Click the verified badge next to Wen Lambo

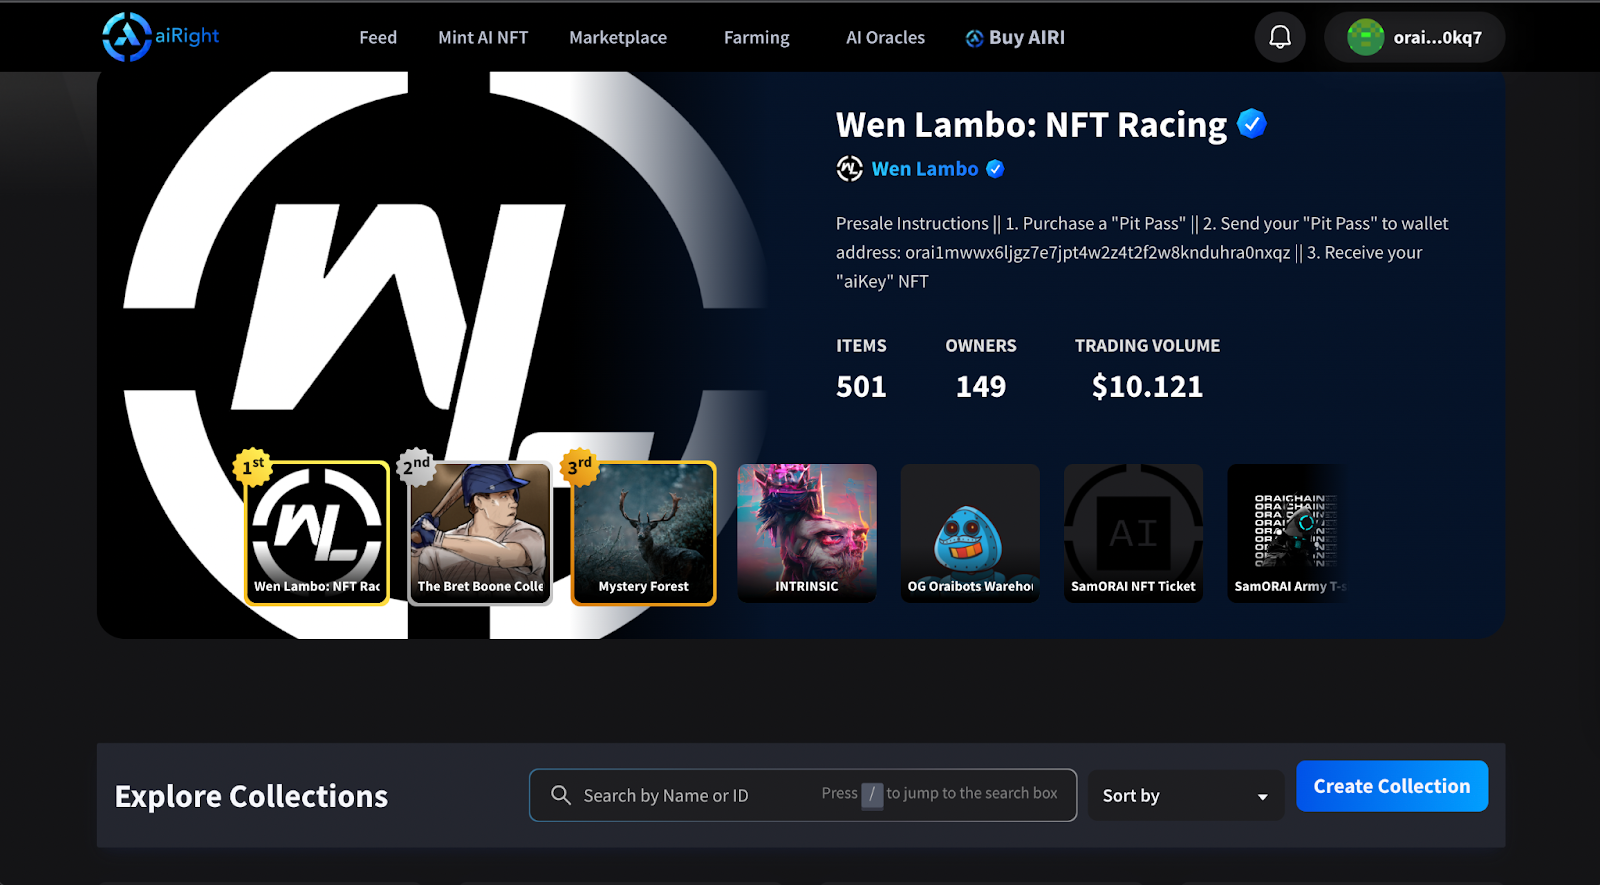(x=995, y=169)
